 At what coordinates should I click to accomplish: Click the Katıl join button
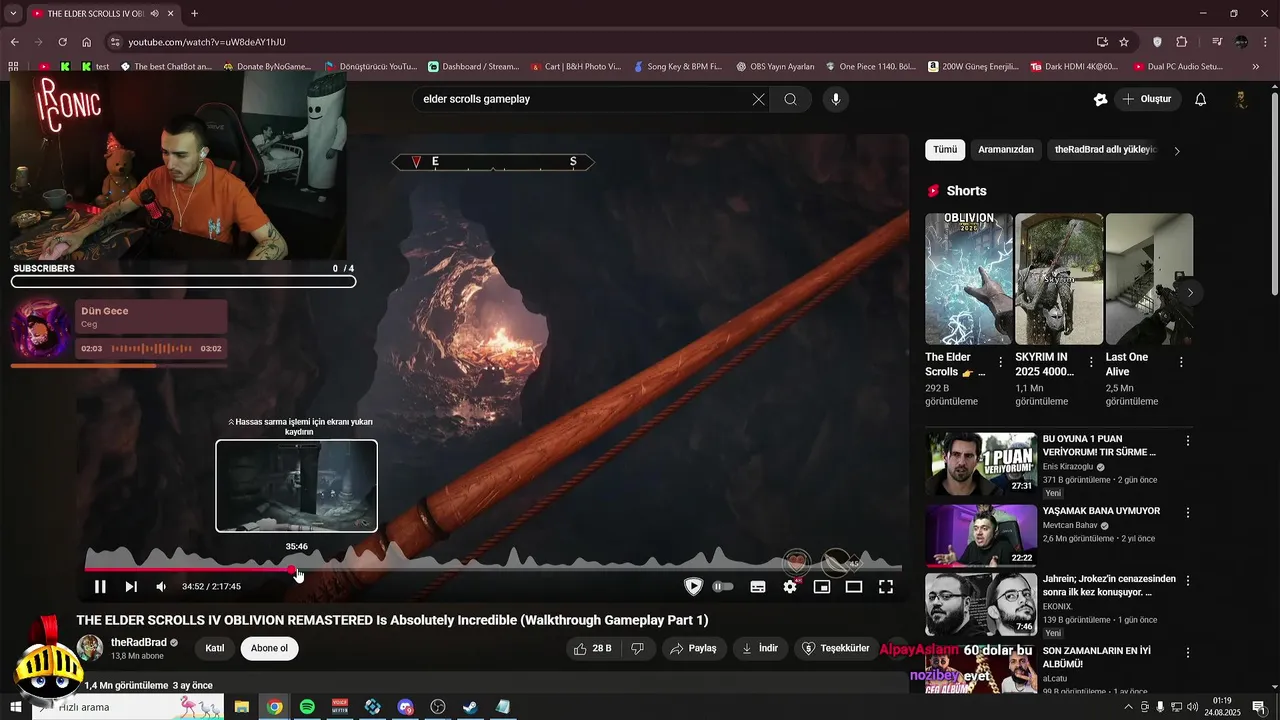tap(214, 648)
